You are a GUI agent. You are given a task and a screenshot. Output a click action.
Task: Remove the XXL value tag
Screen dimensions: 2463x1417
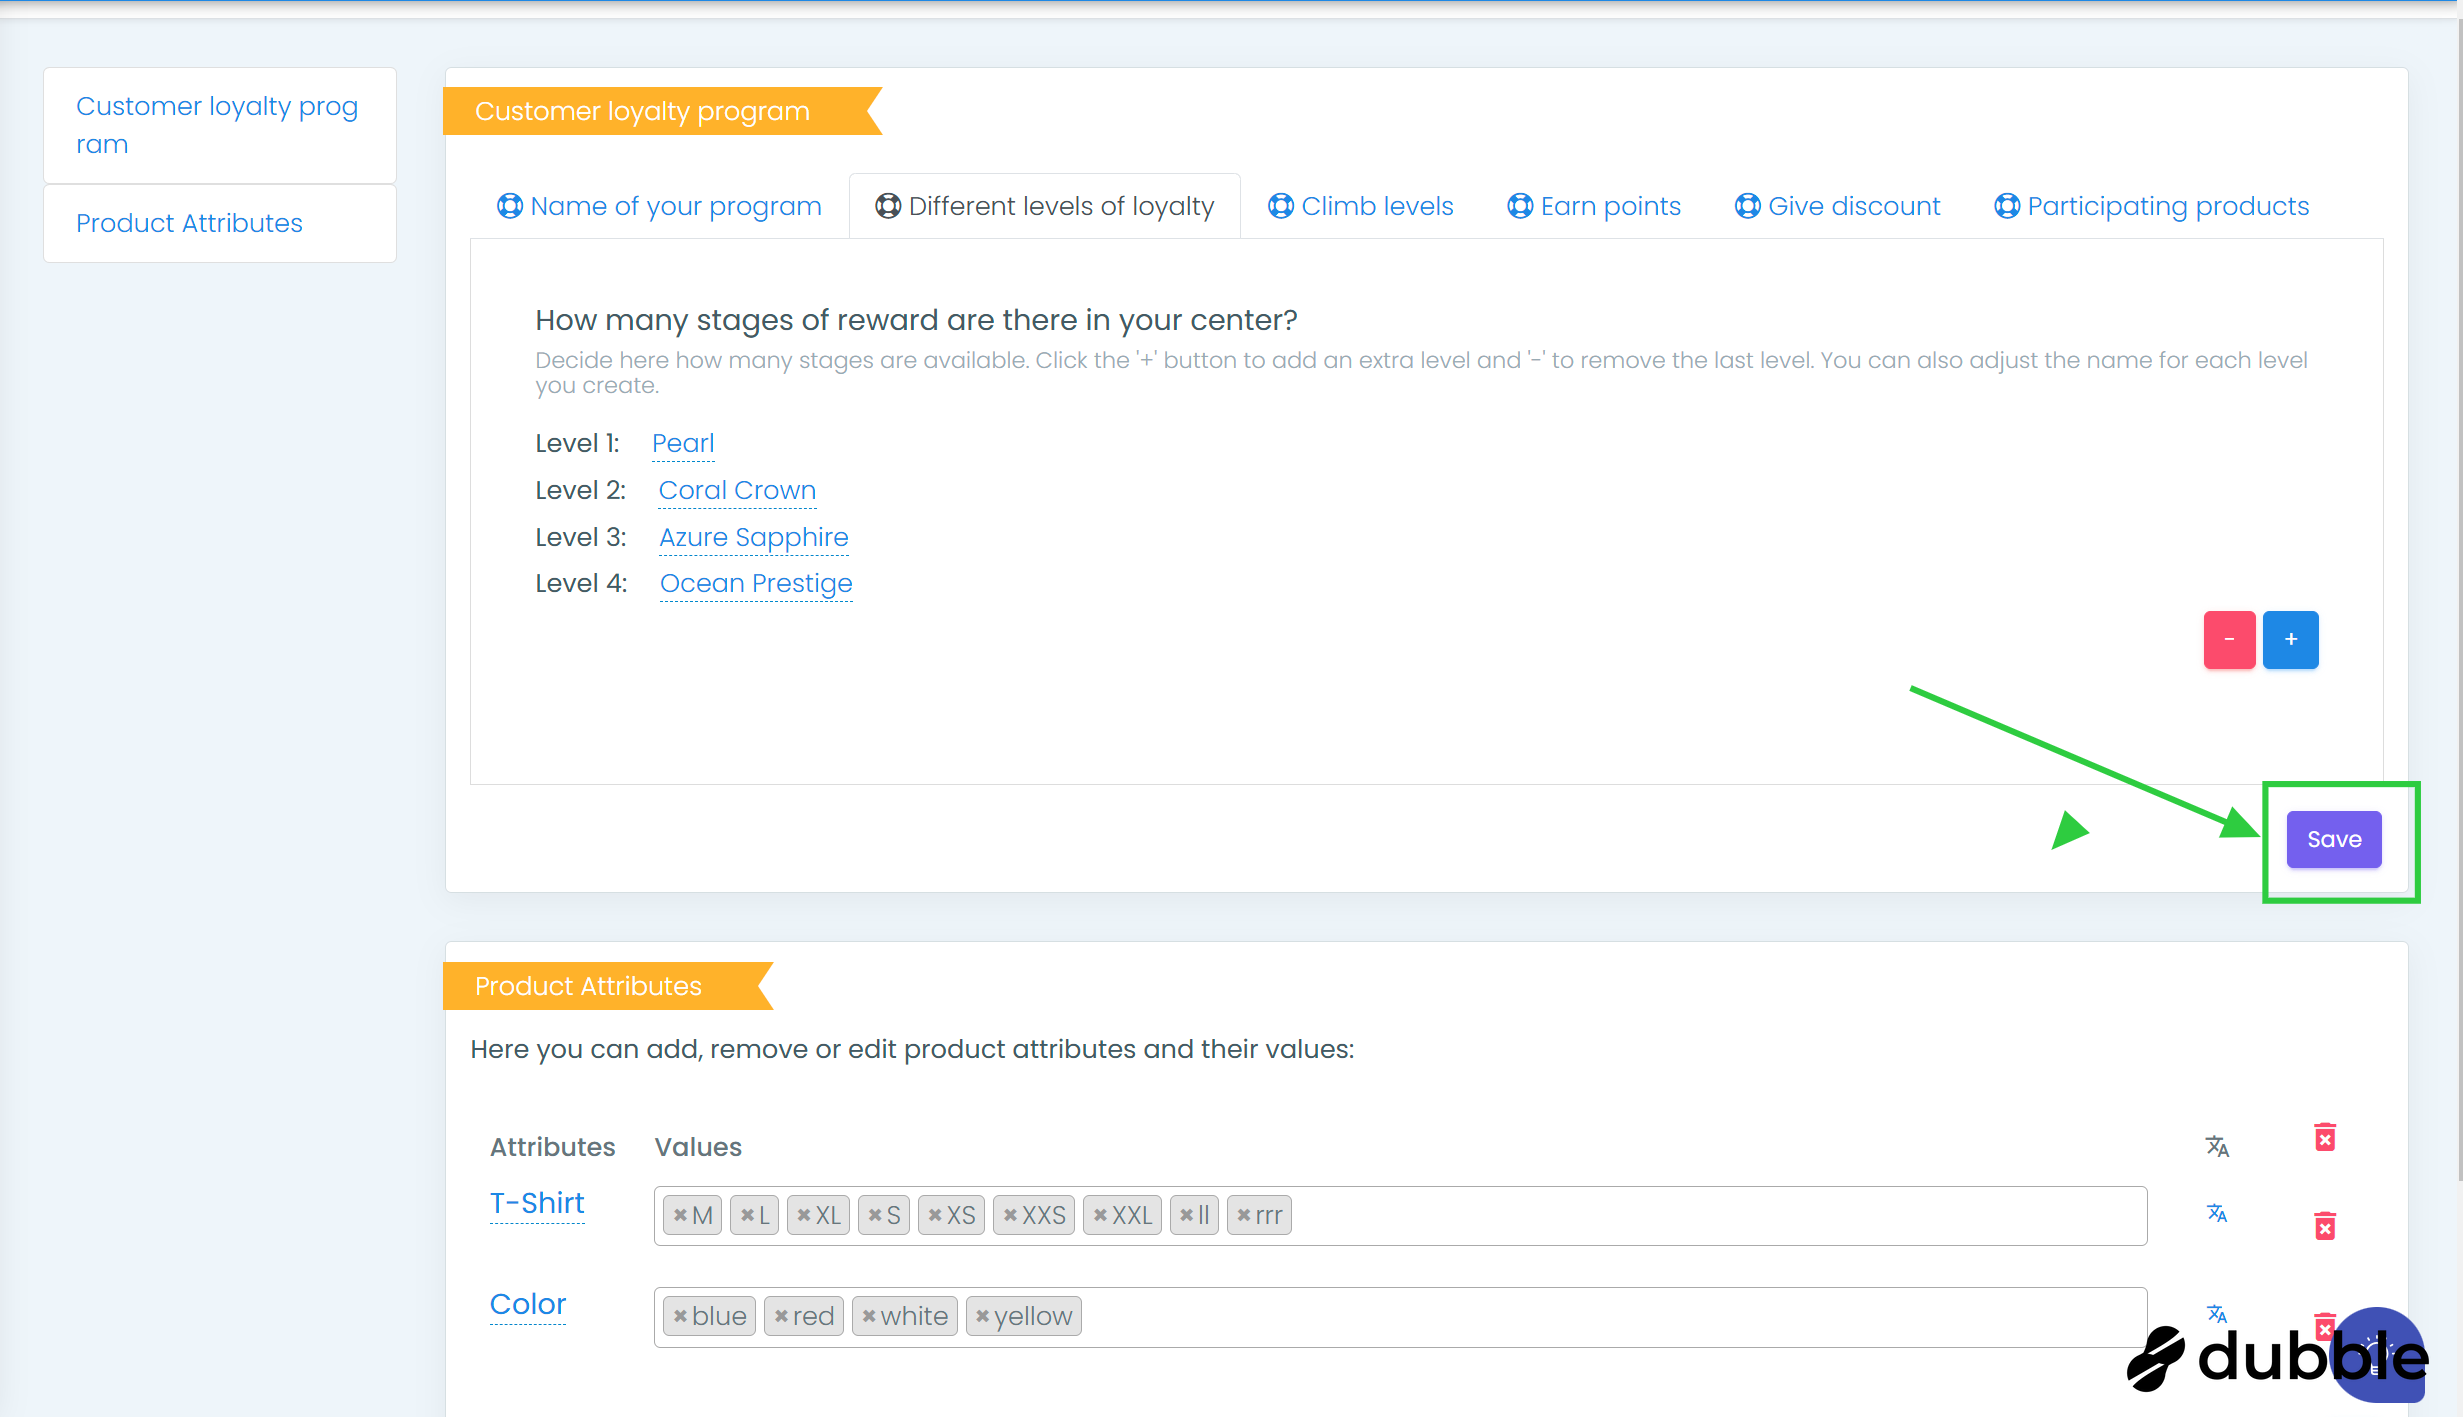click(x=1100, y=1216)
